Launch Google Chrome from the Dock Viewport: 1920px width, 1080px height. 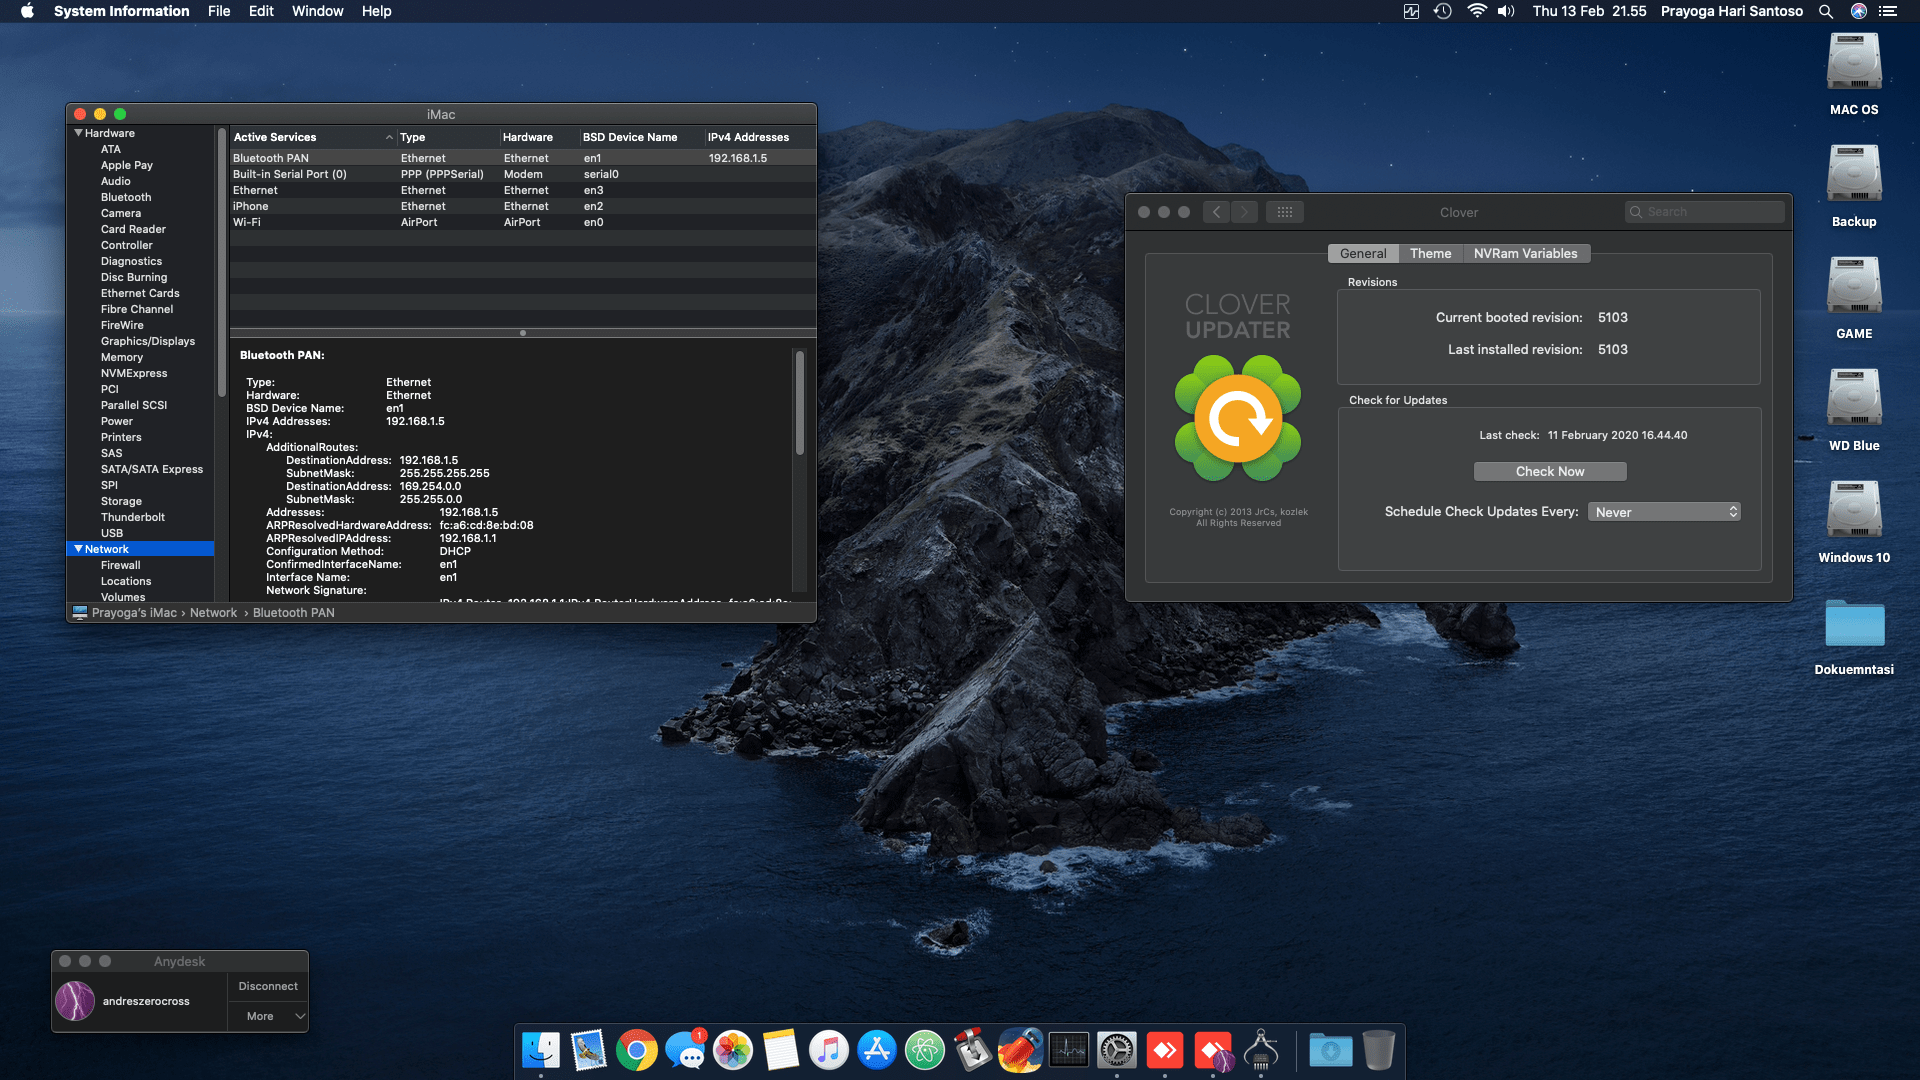pos(636,1050)
